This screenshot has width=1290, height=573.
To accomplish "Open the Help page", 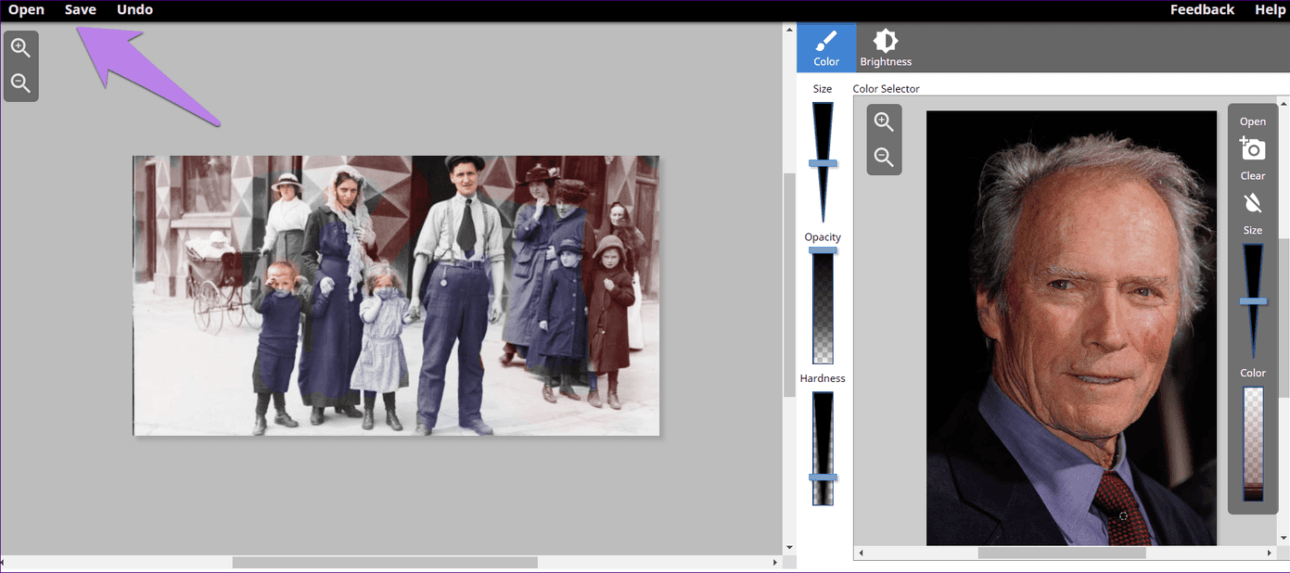I will (x=1270, y=10).
